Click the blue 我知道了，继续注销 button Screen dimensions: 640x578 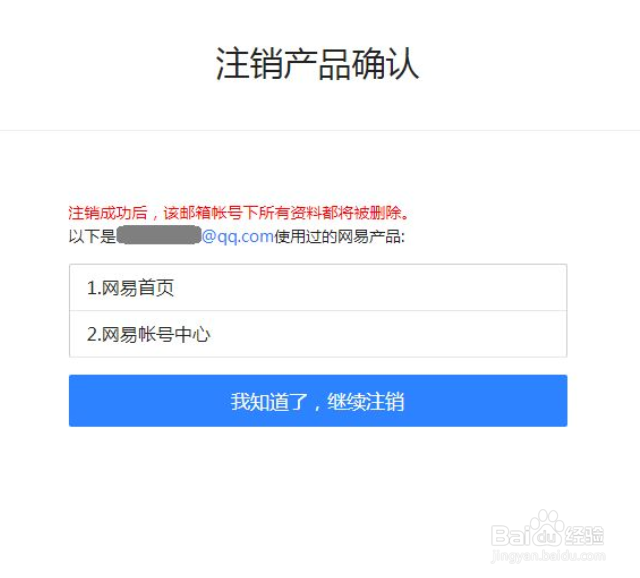pyautogui.click(x=318, y=401)
